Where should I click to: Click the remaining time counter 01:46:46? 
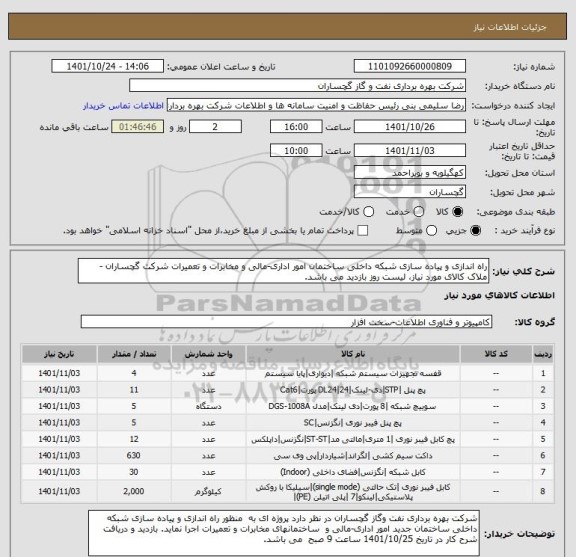pyautogui.click(x=138, y=127)
